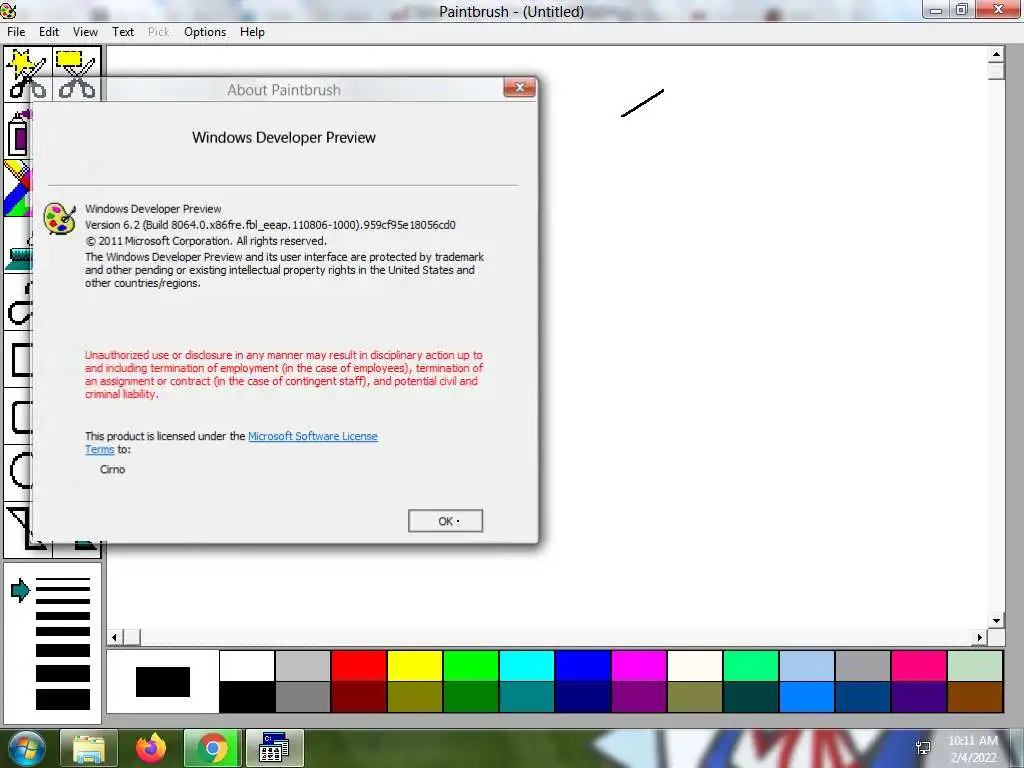Pick the magenta color swatch

[639, 665]
